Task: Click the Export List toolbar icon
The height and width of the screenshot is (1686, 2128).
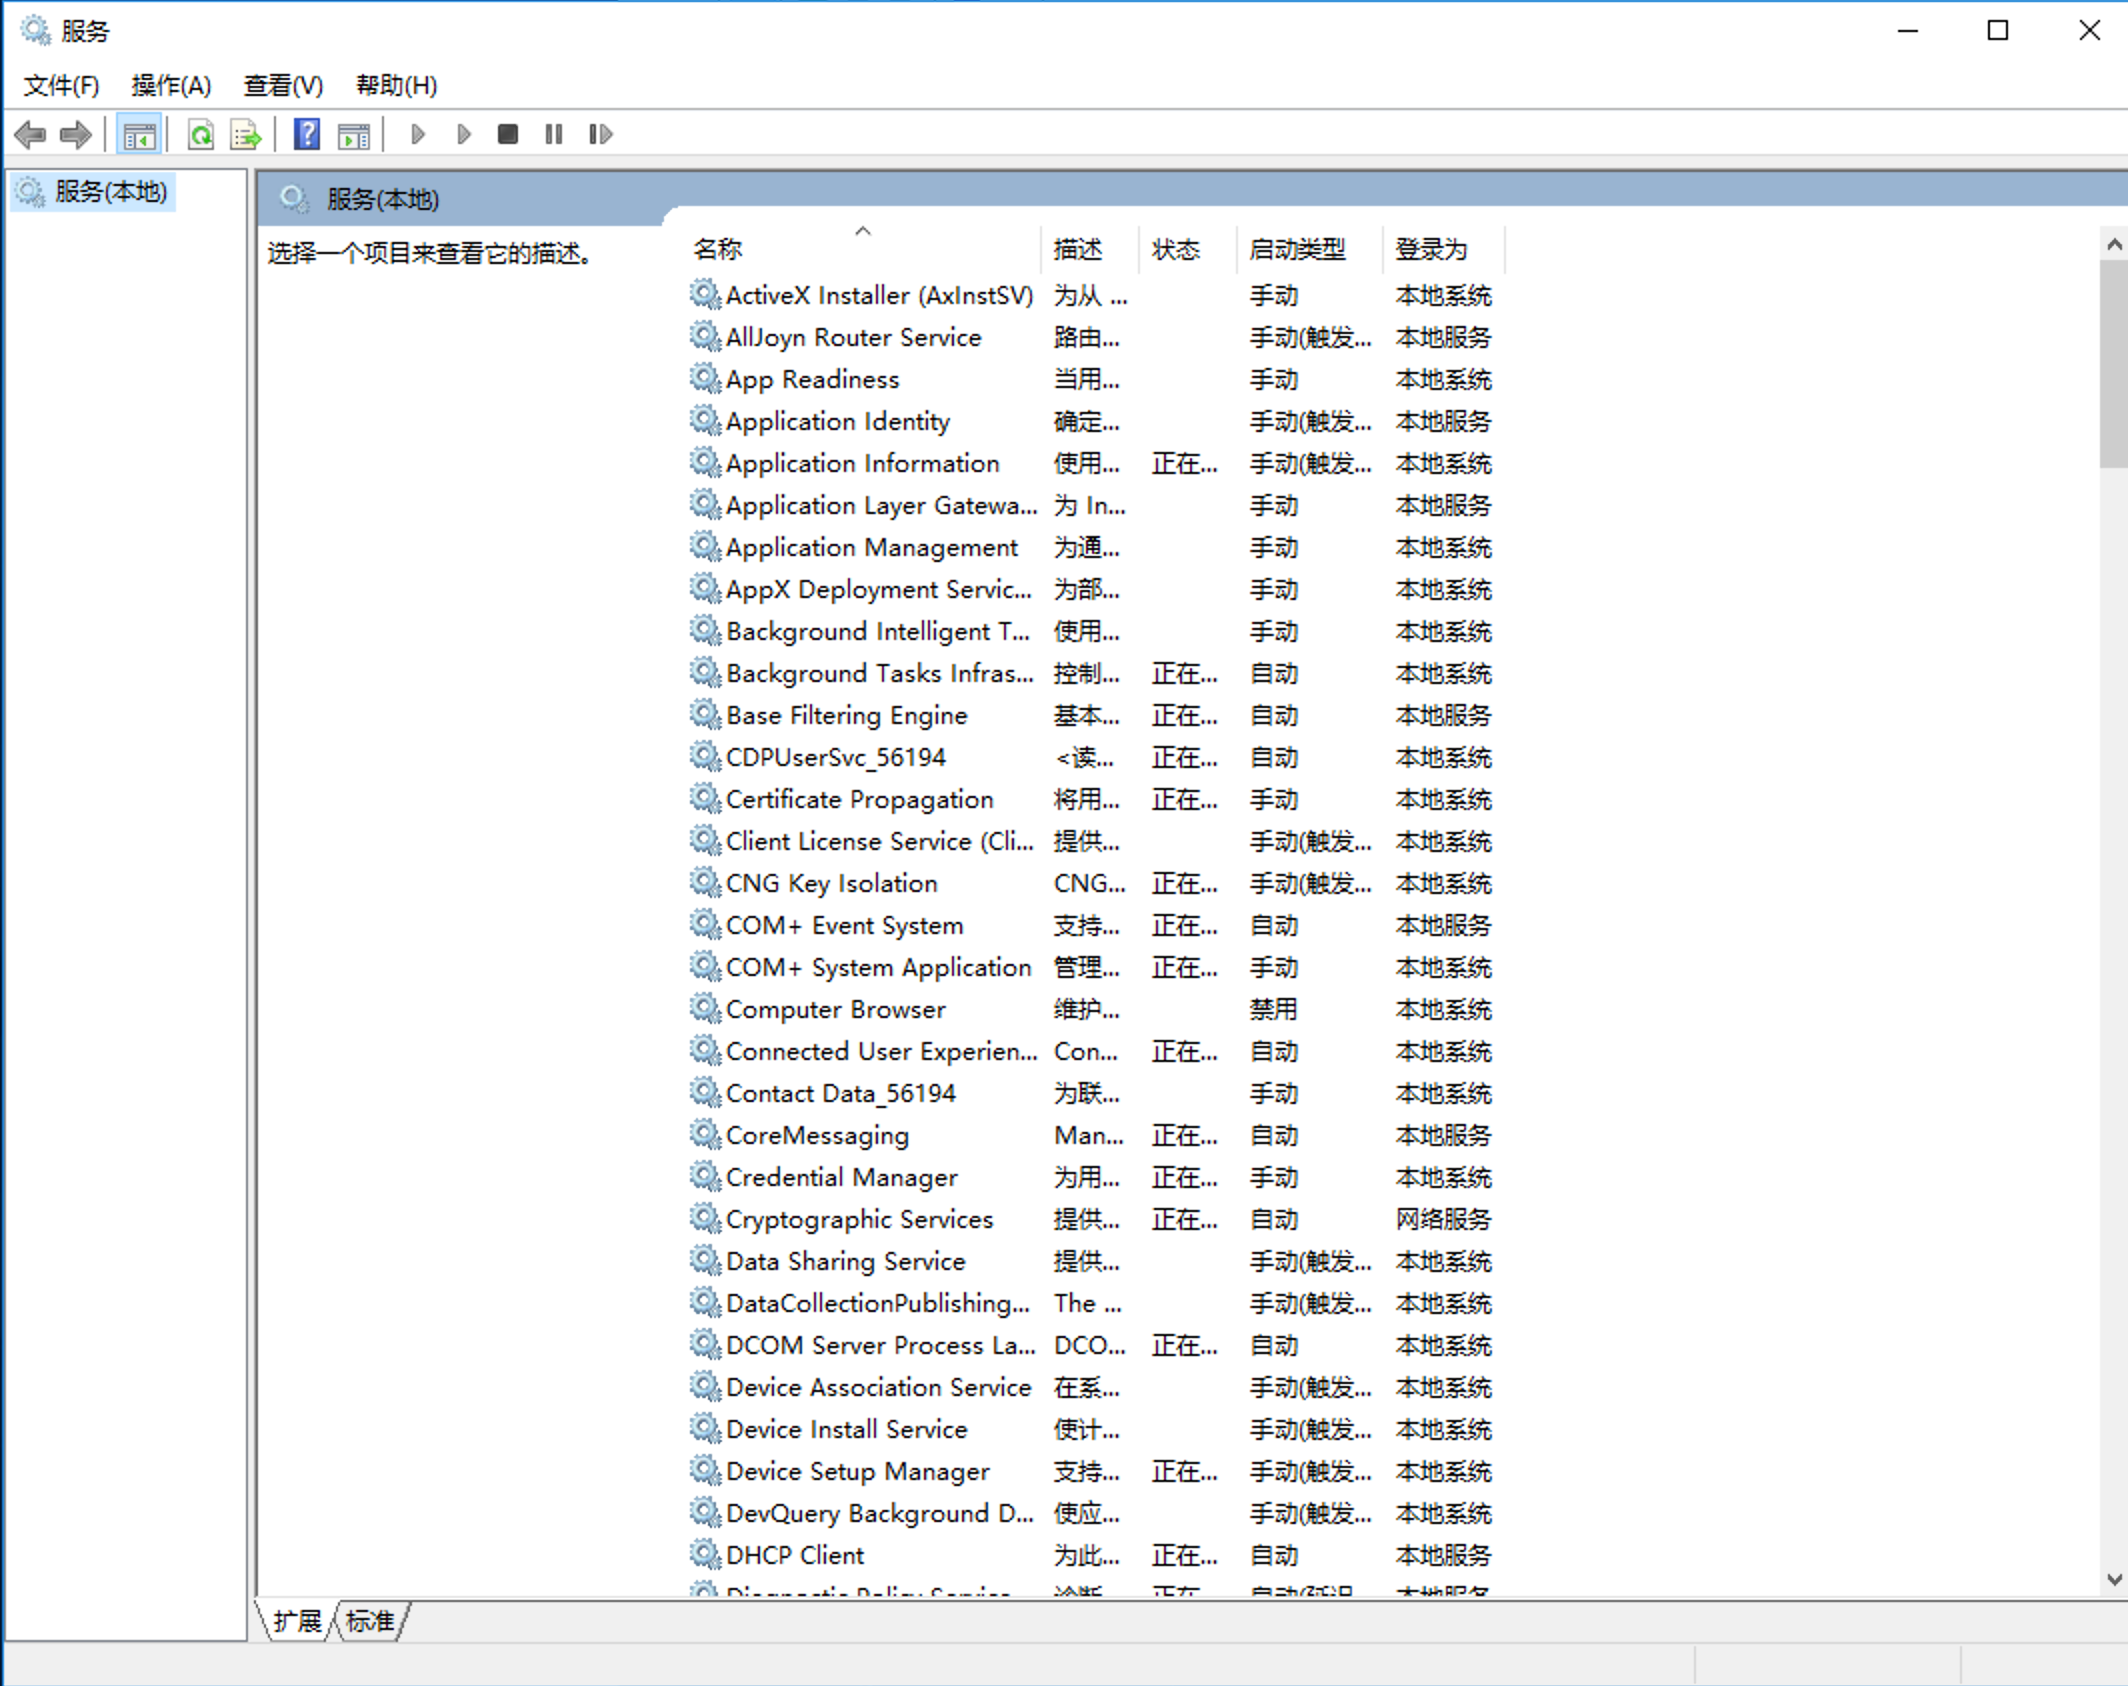Action: tap(245, 134)
